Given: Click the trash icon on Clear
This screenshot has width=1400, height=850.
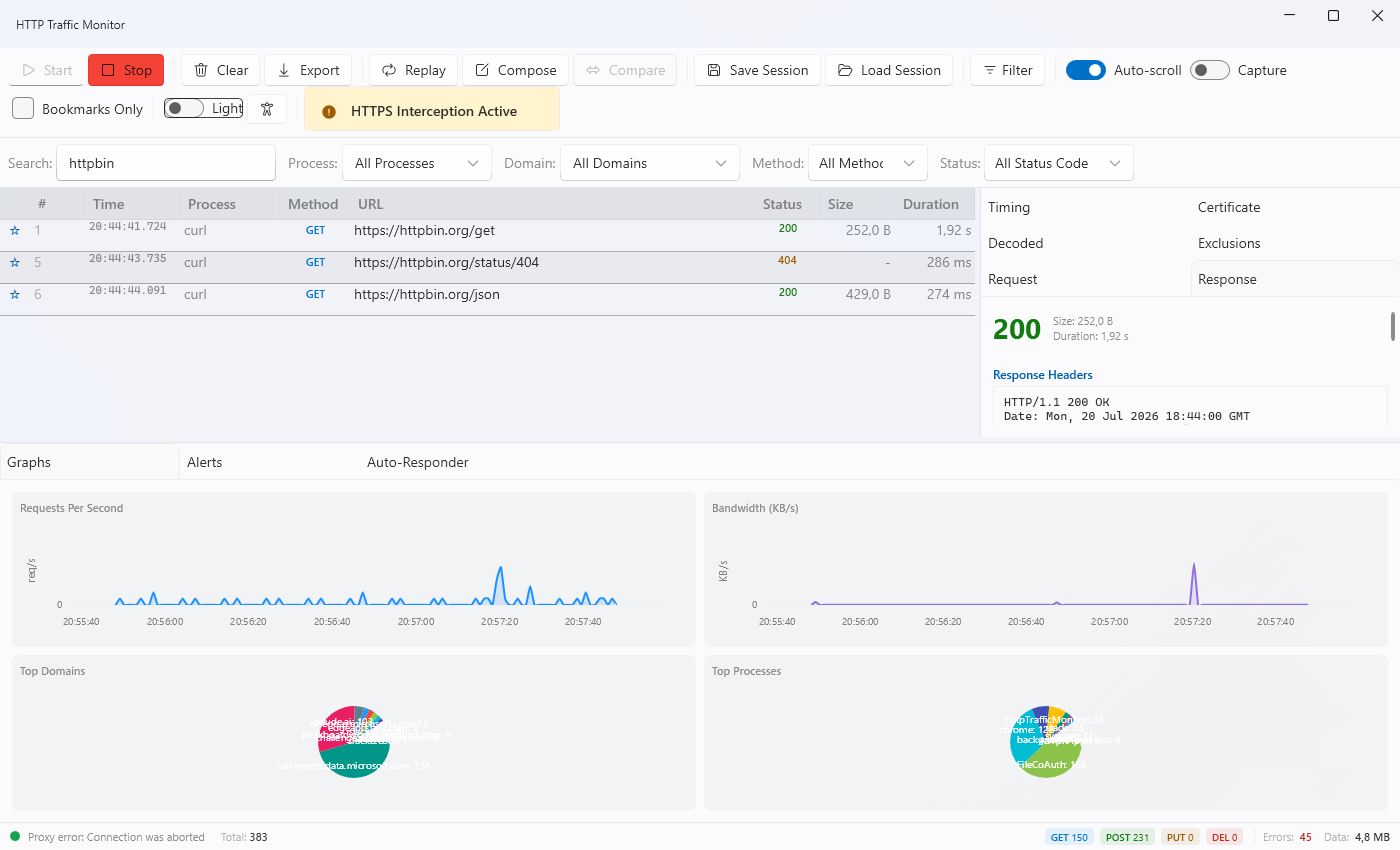Looking at the screenshot, I should tap(201, 70).
